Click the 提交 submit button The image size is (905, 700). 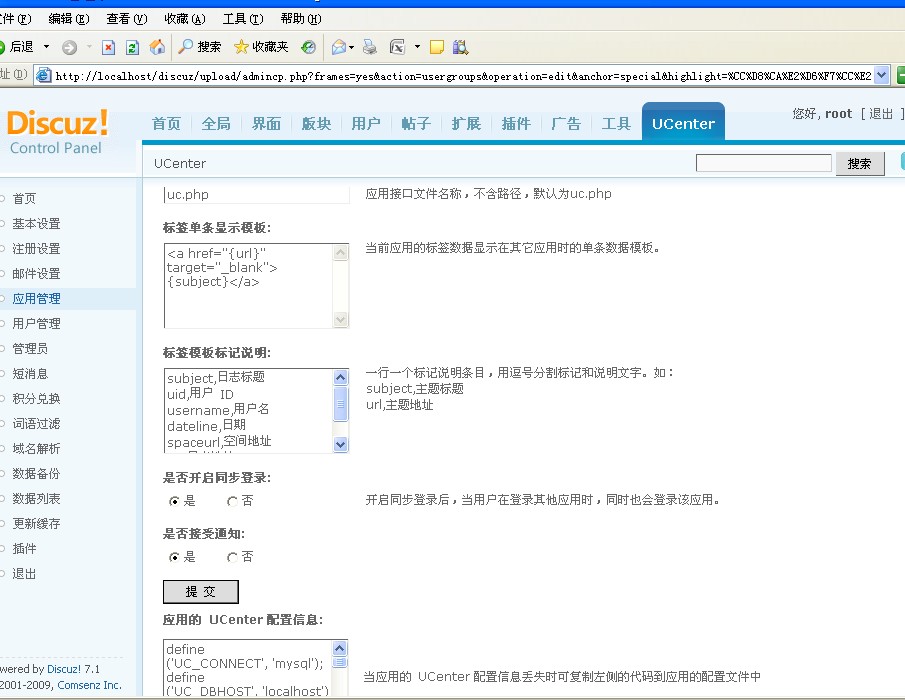[201, 592]
